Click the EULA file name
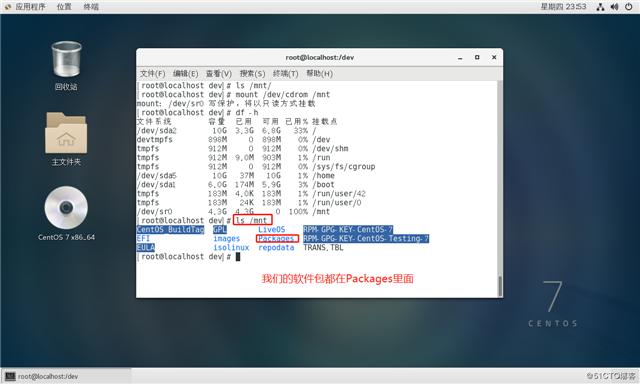Viewport: 640px width, 384px height. click(x=146, y=248)
